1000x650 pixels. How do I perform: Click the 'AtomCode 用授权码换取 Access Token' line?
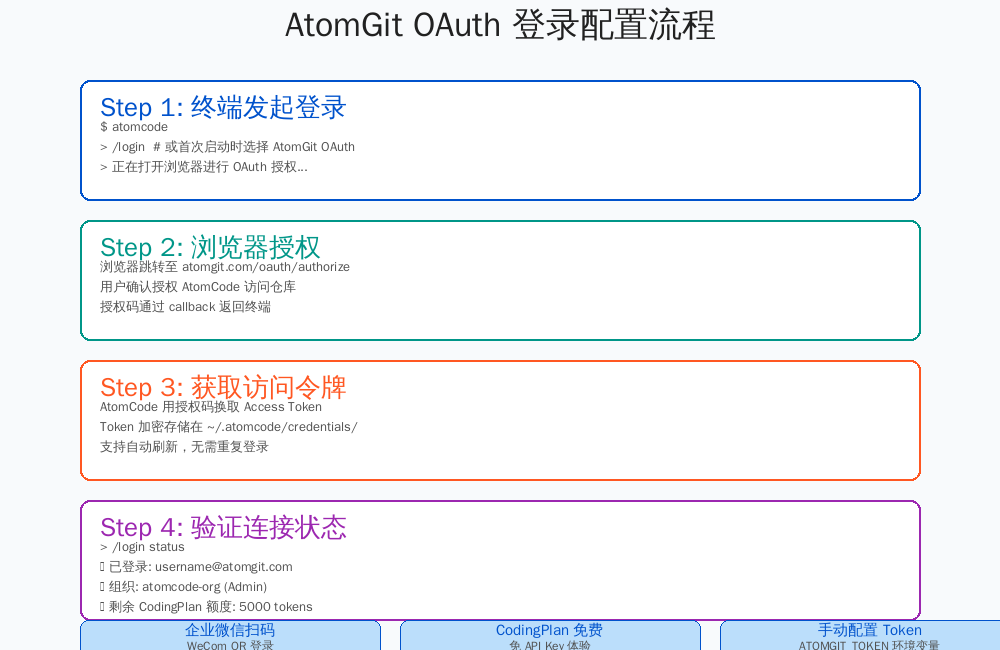click(210, 407)
